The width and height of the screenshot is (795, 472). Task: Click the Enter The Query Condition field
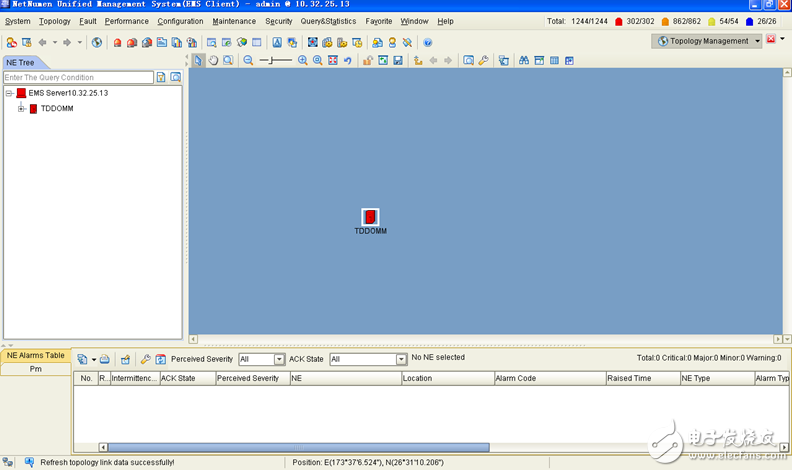77,77
